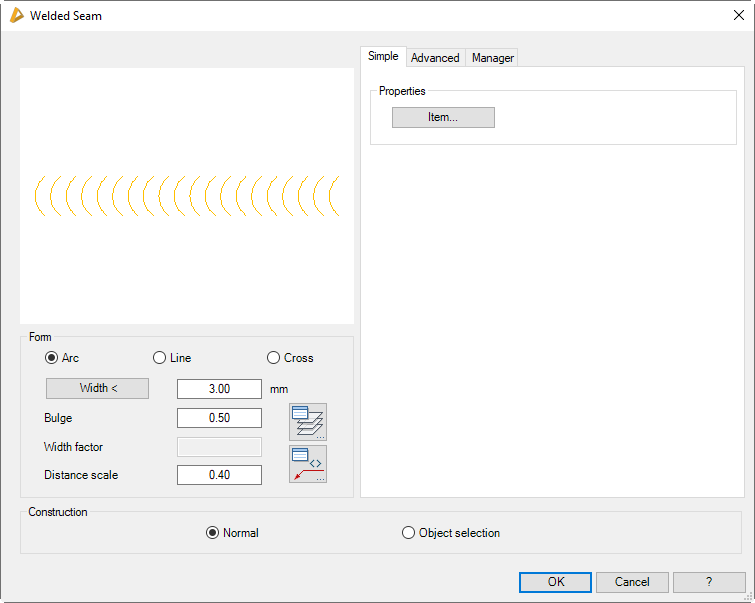The width and height of the screenshot is (755, 603).
Task: Cancel the Welded Seam dialog
Action: click(632, 582)
